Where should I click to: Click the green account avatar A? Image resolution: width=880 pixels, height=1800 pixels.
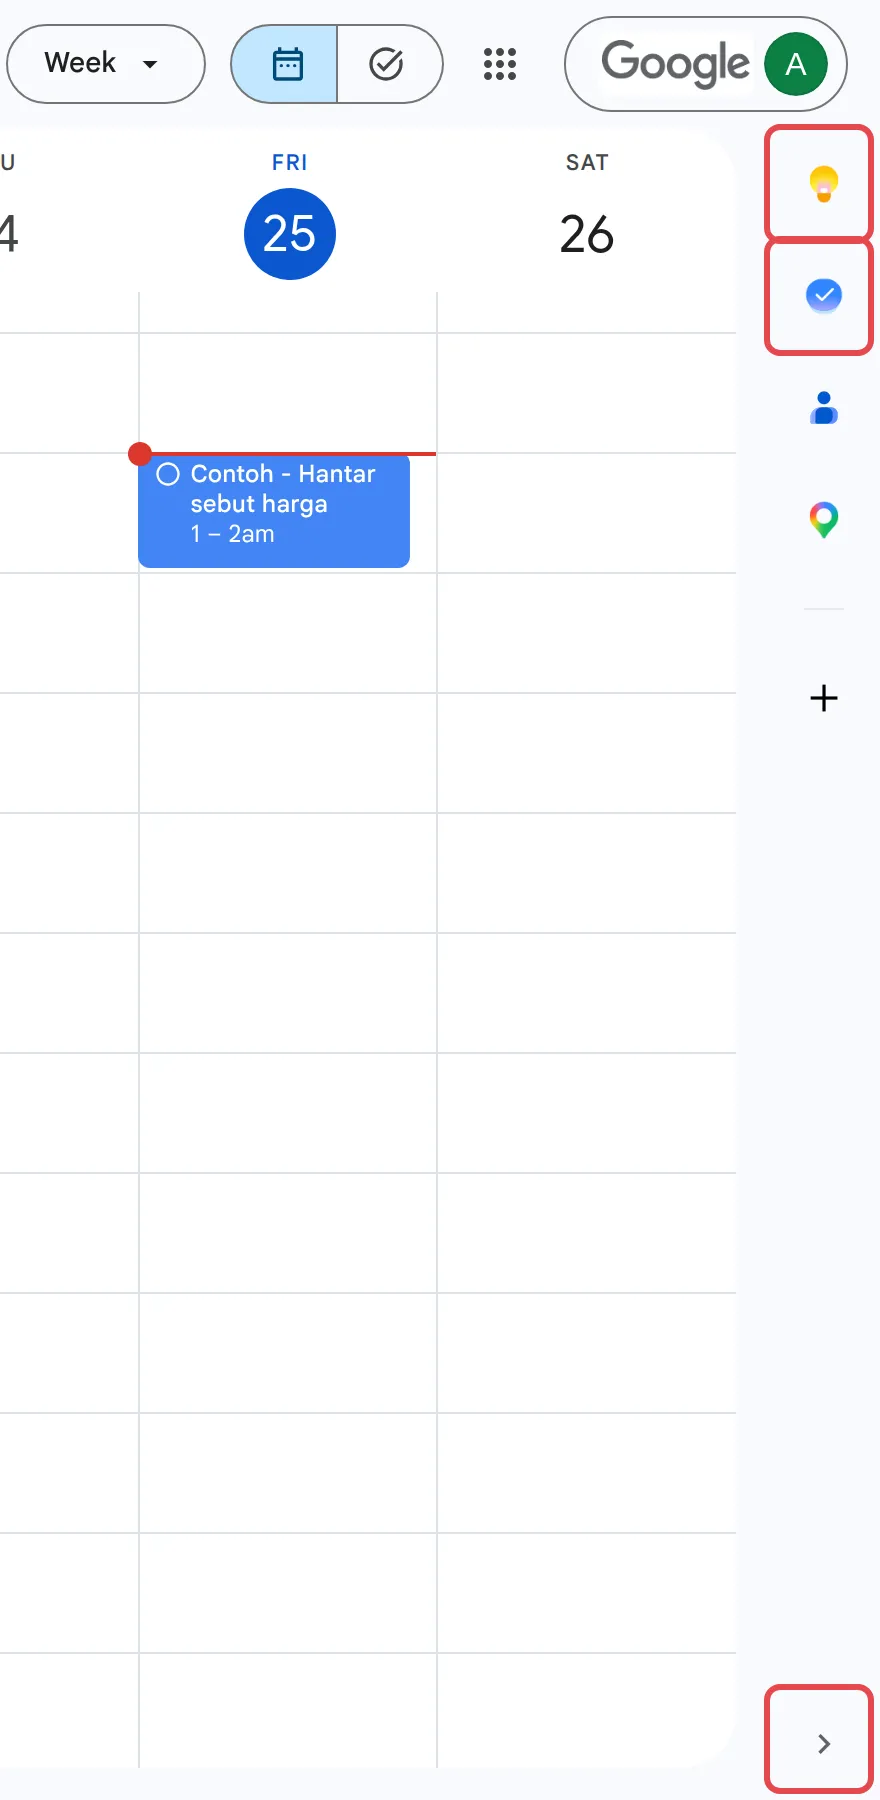click(795, 64)
